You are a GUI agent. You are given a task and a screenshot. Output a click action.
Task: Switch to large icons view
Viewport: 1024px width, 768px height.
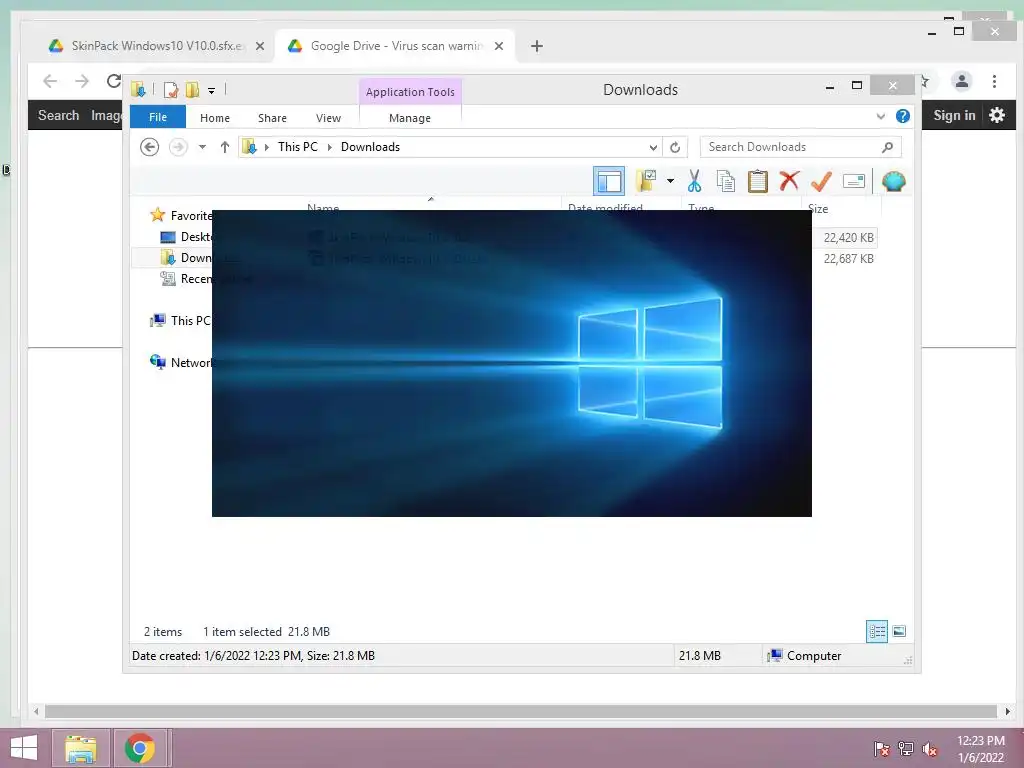pyautogui.click(x=899, y=631)
